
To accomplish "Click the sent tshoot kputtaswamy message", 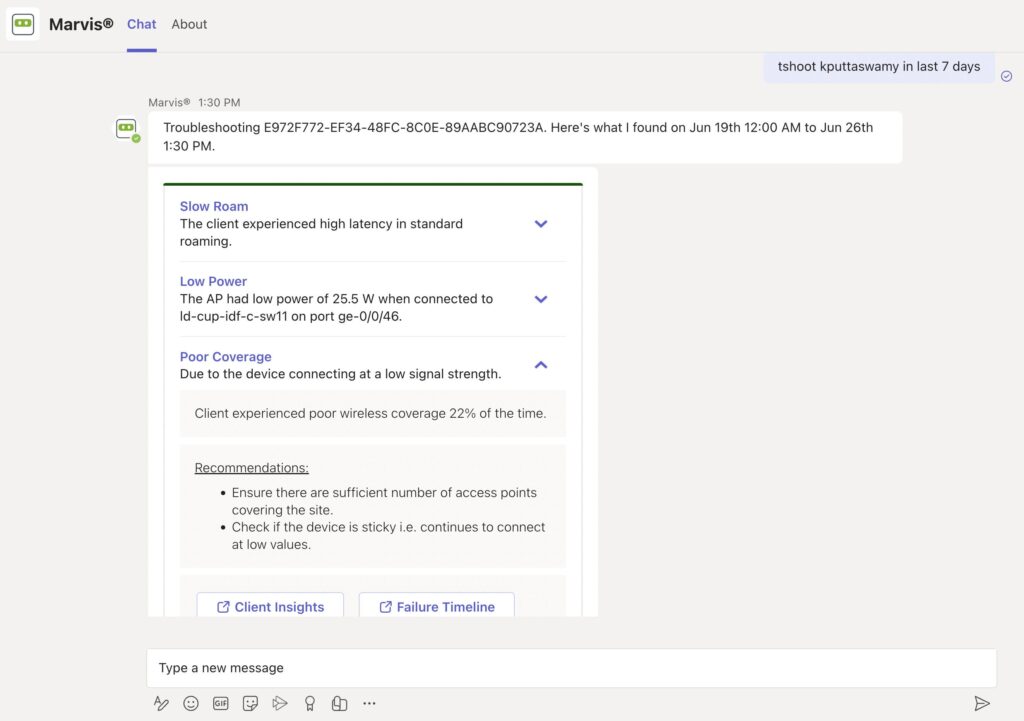I will point(878,67).
